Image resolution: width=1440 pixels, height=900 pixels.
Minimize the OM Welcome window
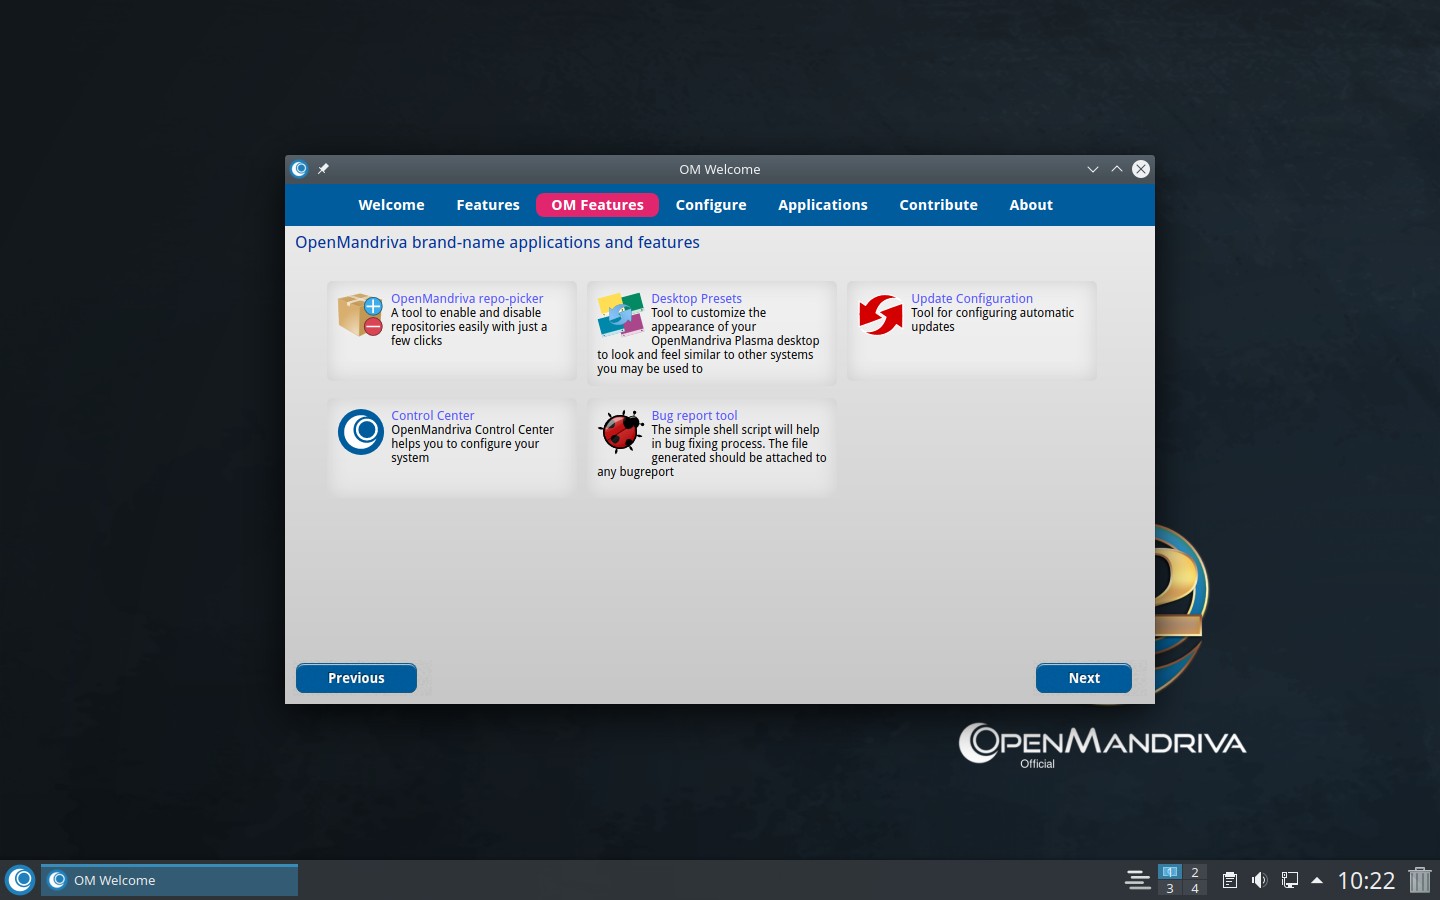pyautogui.click(x=1093, y=169)
